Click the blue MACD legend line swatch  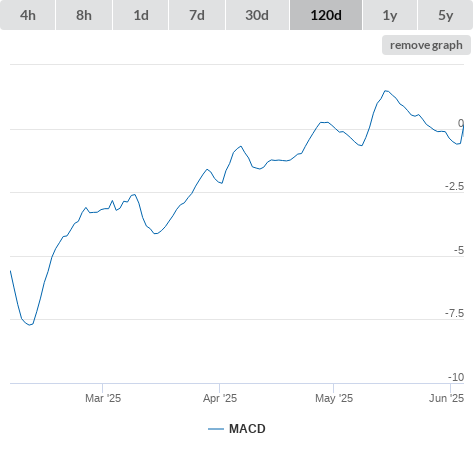216,429
